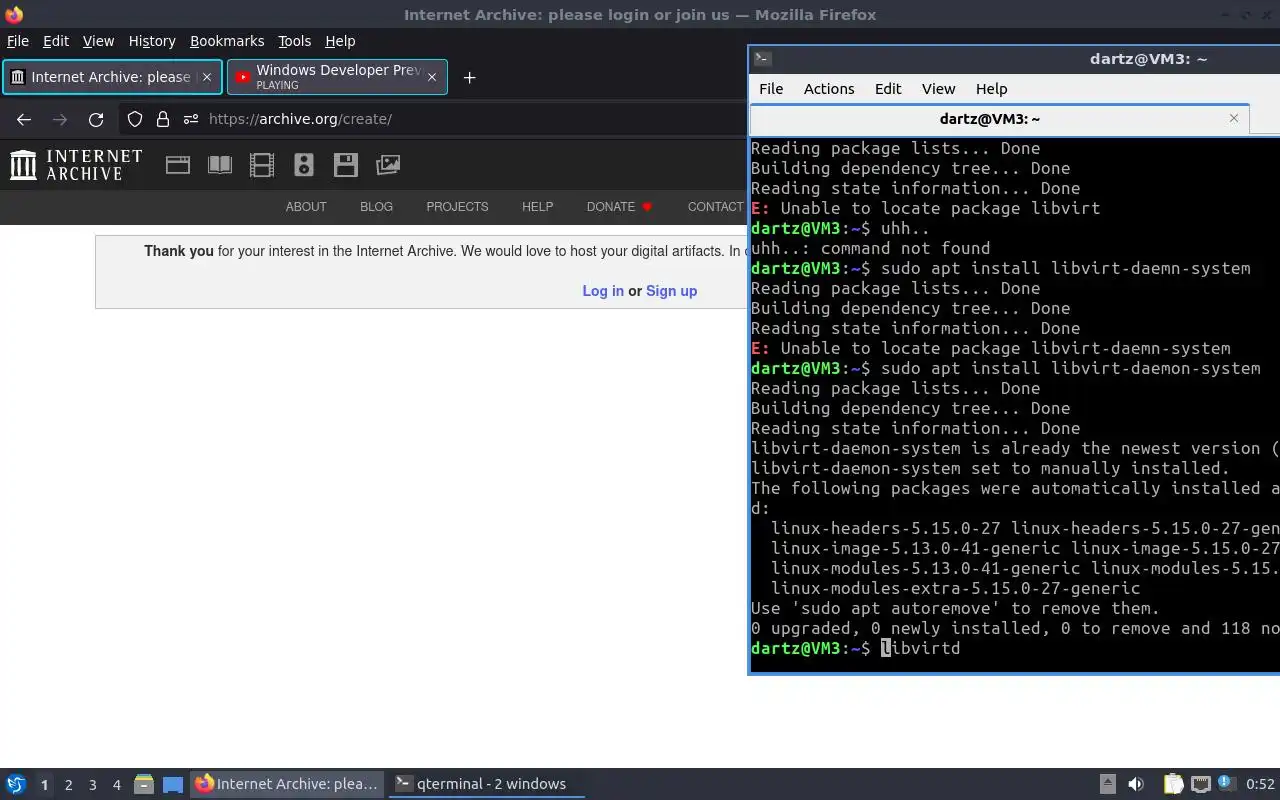Open the Images icon in the Archive header

pyautogui.click(x=388, y=165)
